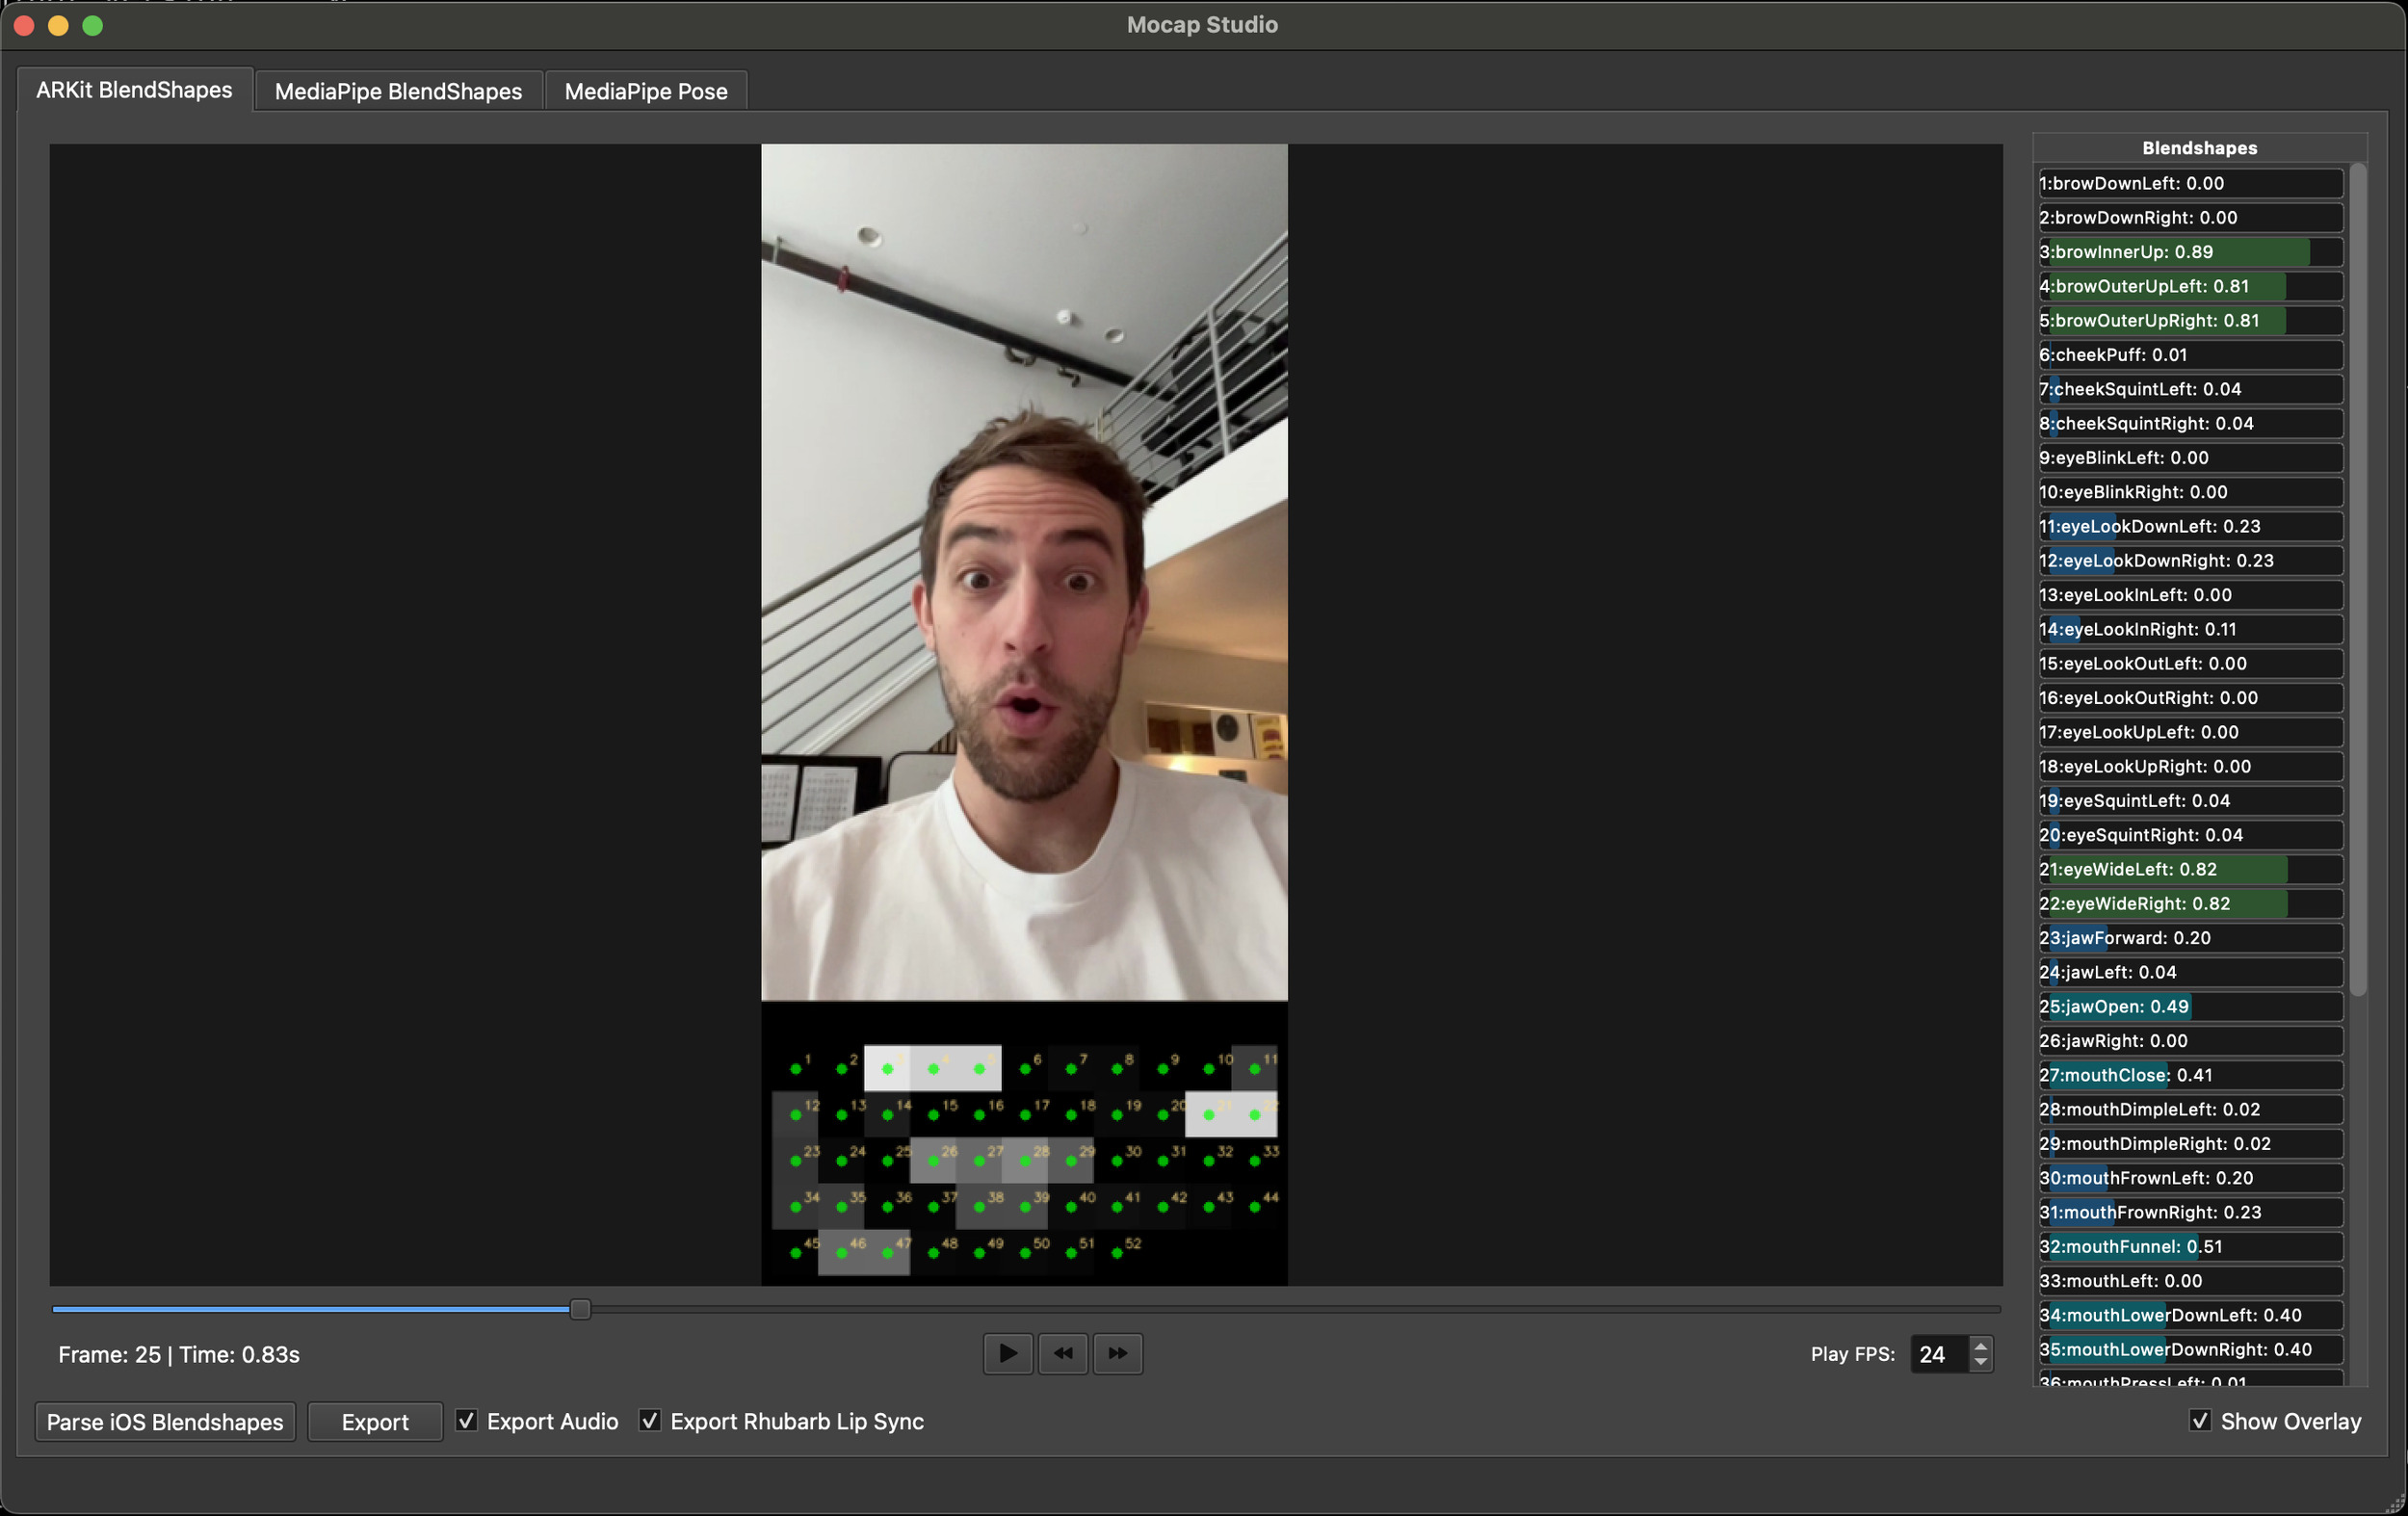Switch to the MediaPipe BlendShapes tab
The image size is (2408, 1516).
397,90
